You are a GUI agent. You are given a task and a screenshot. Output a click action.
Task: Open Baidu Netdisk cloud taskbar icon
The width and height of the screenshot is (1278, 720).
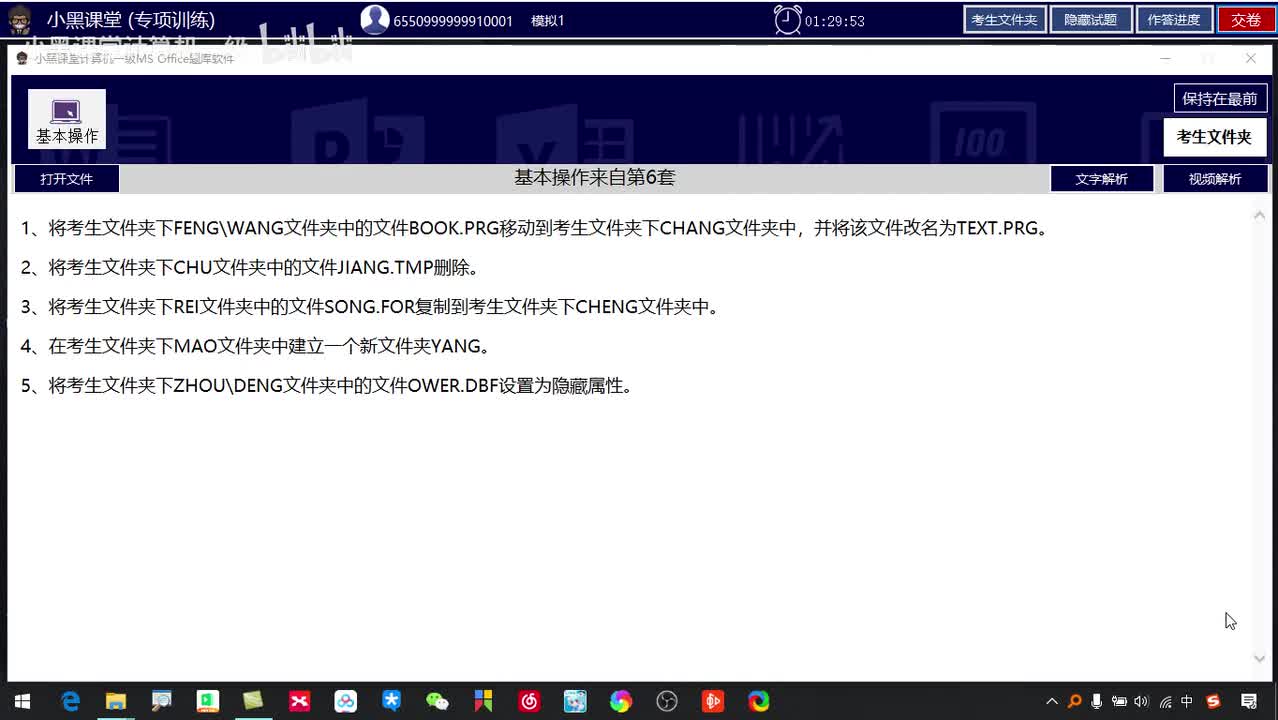(x=345, y=701)
